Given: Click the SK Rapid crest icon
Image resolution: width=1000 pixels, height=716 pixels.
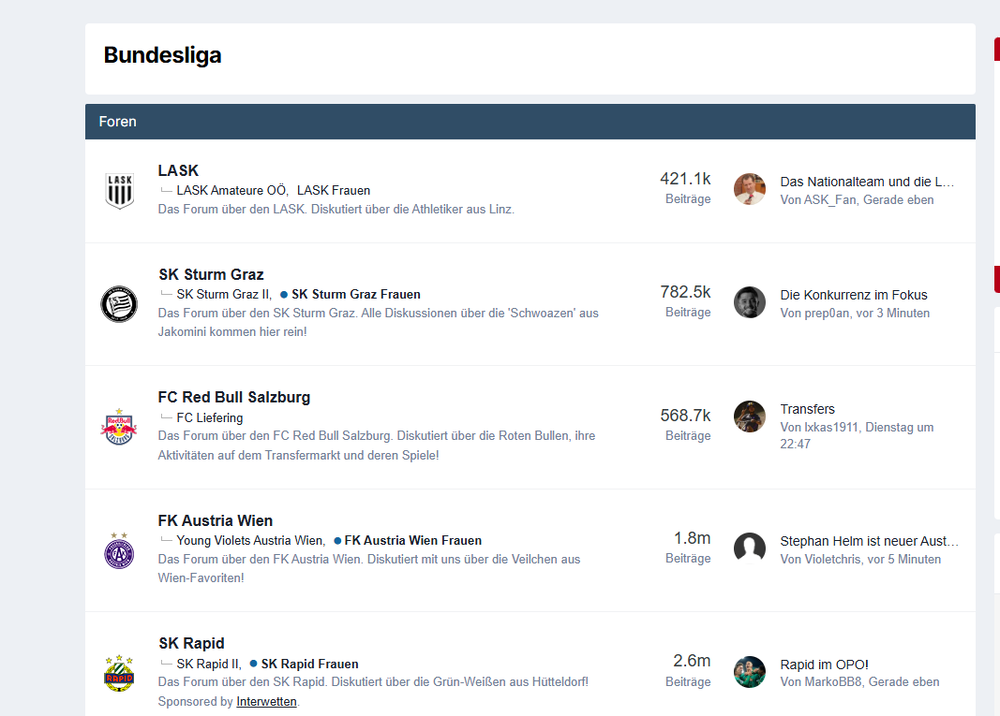Looking at the screenshot, I should tap(119, 673).
